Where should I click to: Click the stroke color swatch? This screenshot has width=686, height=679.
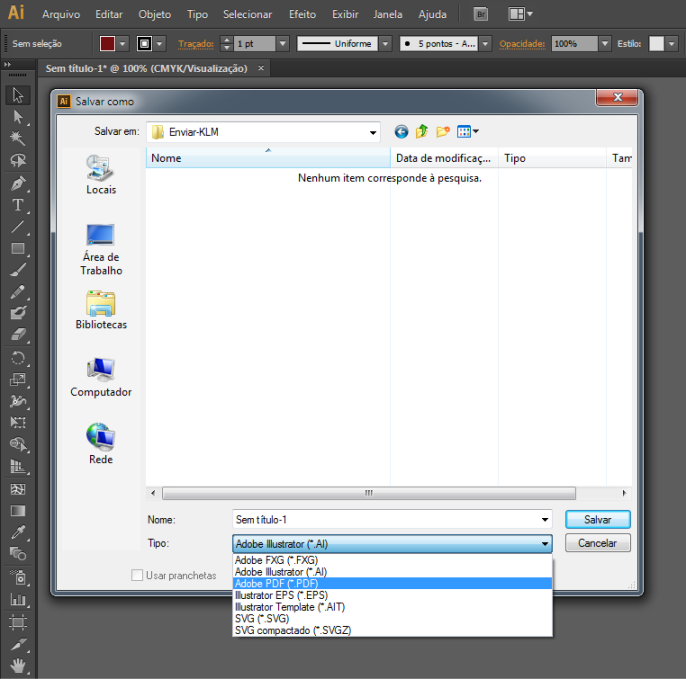pos(144,44)
